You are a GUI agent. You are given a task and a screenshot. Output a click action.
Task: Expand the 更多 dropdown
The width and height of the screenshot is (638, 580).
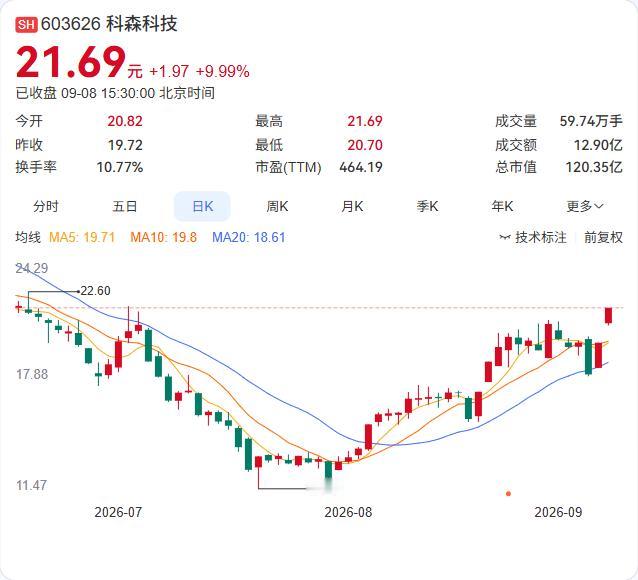coord(584,206)
